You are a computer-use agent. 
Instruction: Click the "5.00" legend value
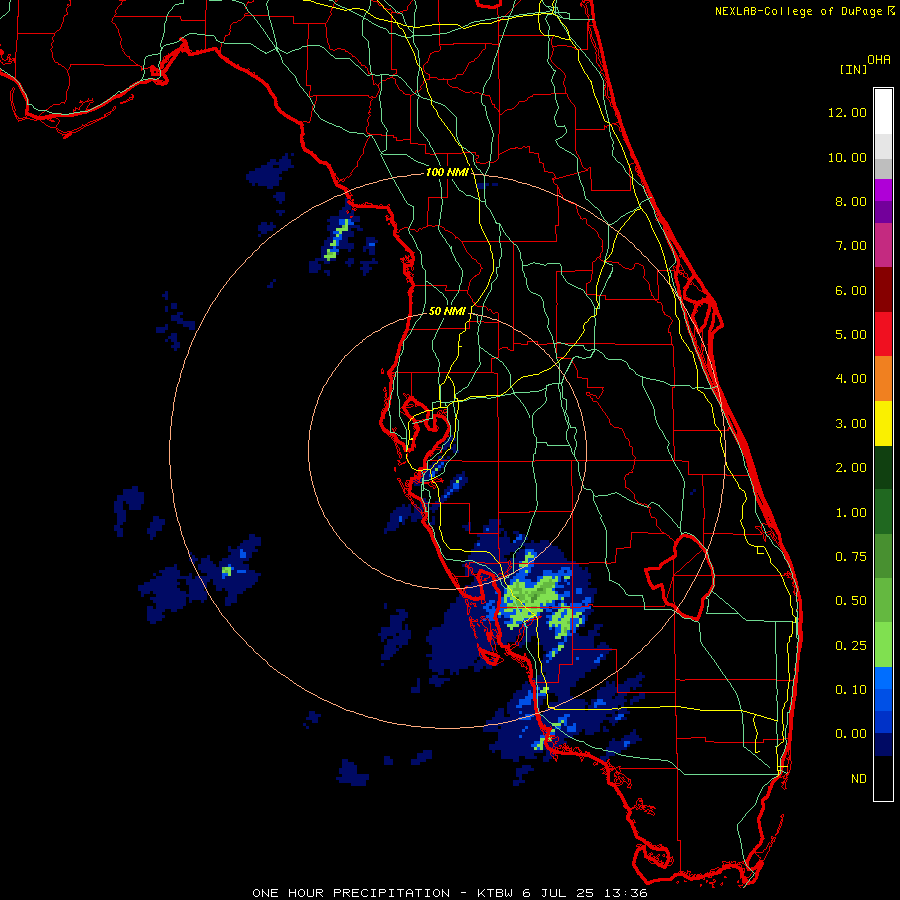click(851, 335)
